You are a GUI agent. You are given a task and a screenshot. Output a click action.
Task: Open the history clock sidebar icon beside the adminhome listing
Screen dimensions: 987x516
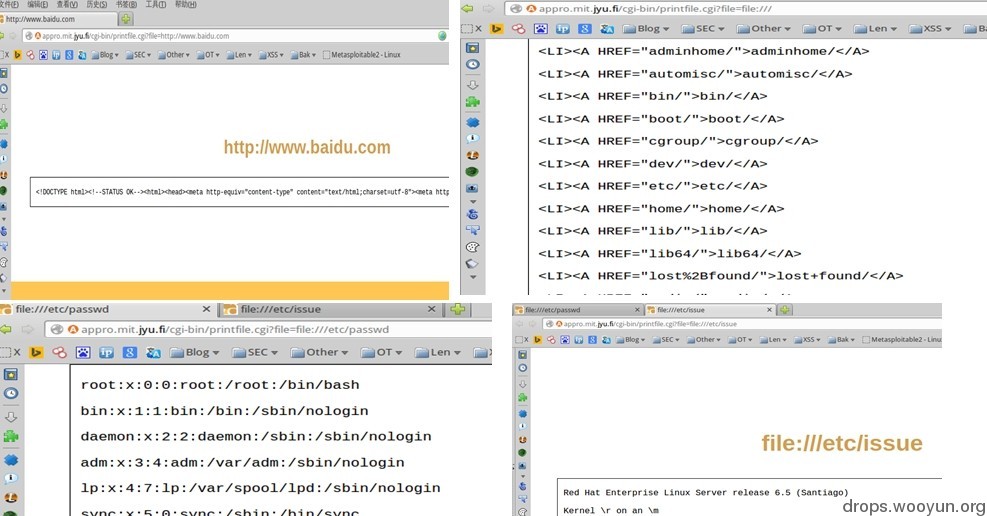[473, 64]
